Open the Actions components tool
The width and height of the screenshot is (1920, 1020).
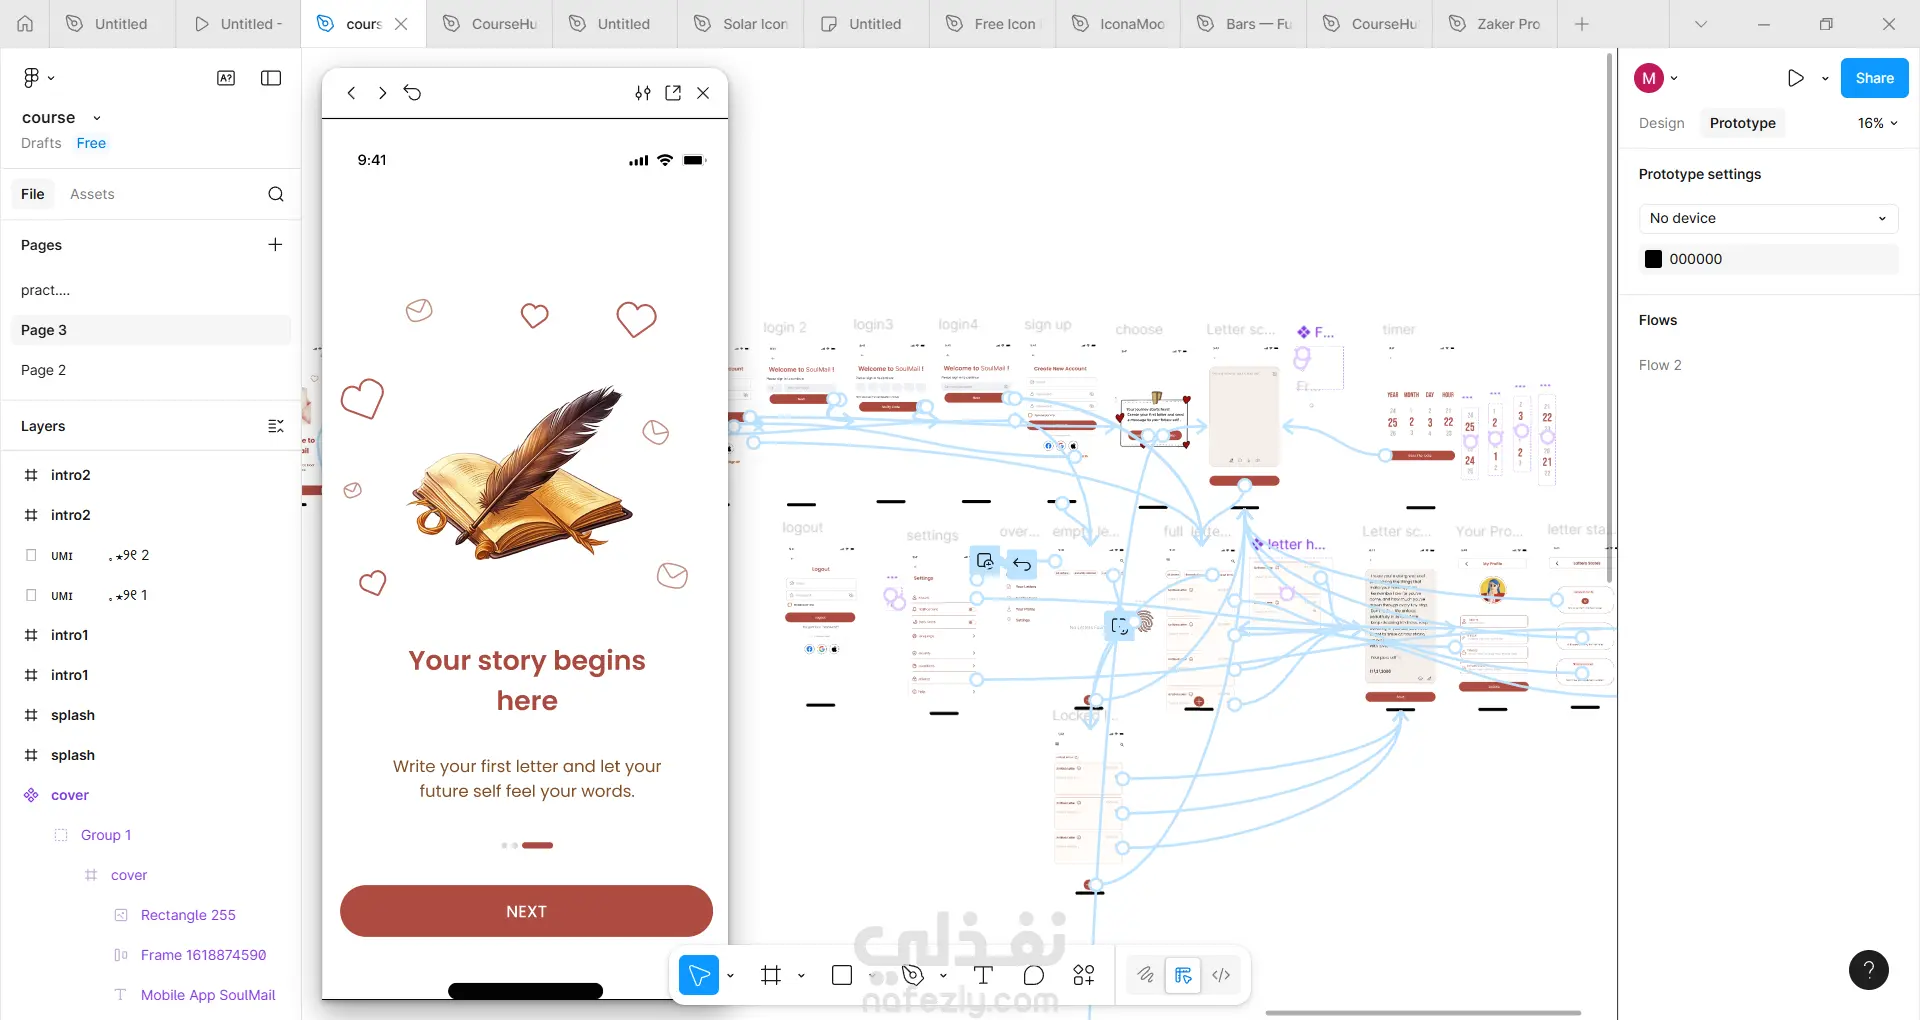1084,975
